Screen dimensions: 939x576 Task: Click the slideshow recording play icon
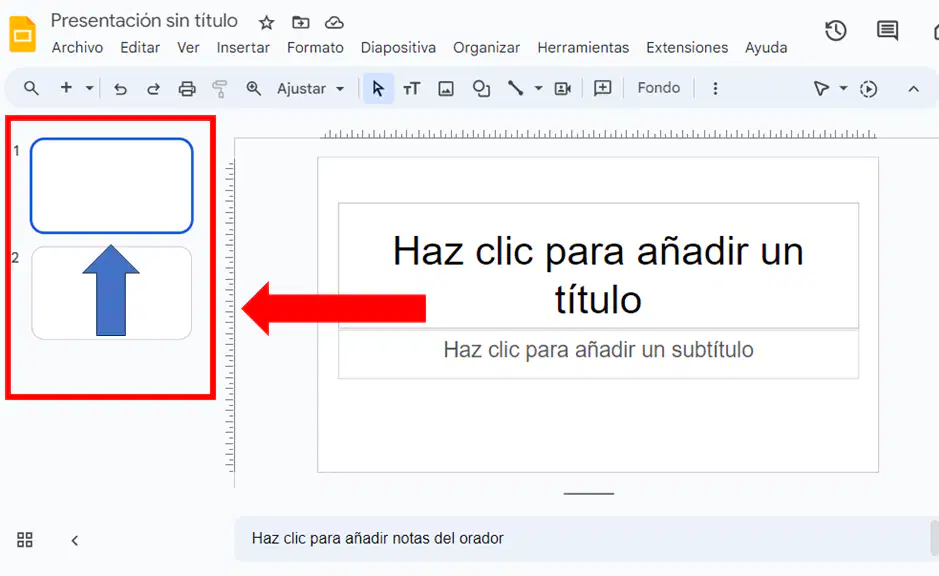click(x=868, y=89)
